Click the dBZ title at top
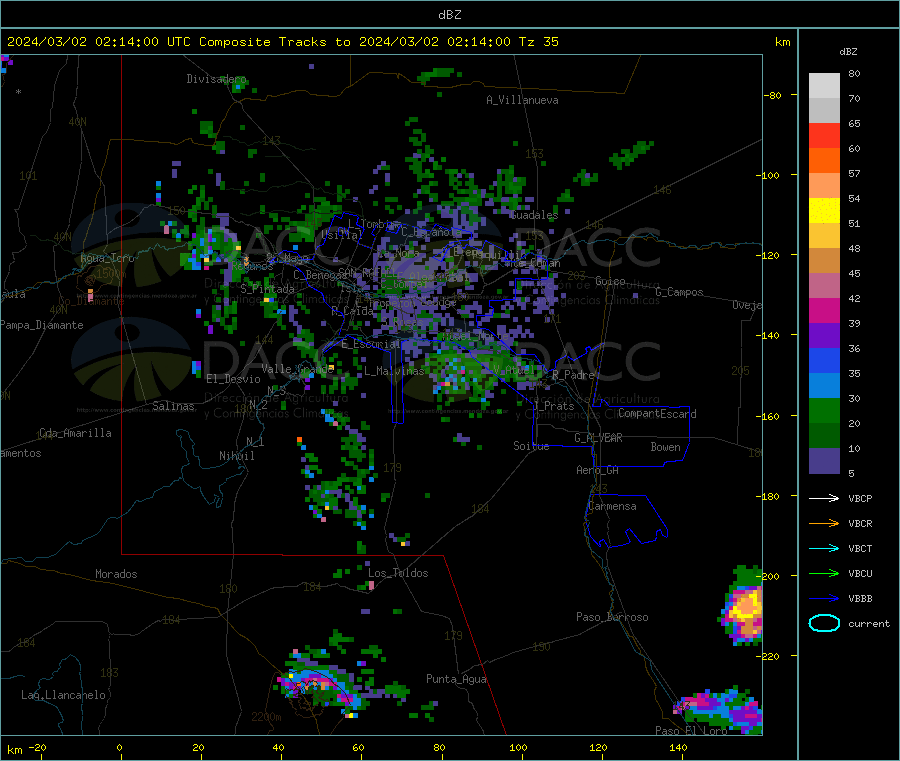 coord(449,15)
